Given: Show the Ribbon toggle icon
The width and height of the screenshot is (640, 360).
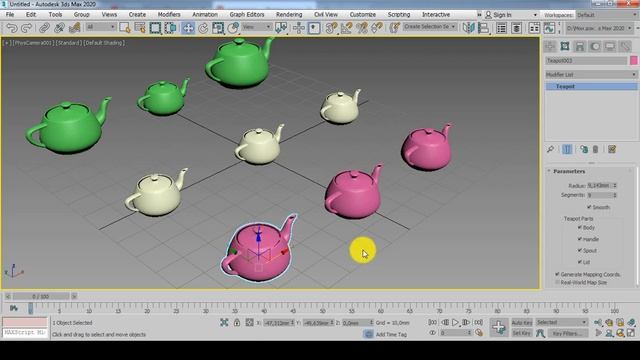Looking at the screenshot, I should (534, 28).
